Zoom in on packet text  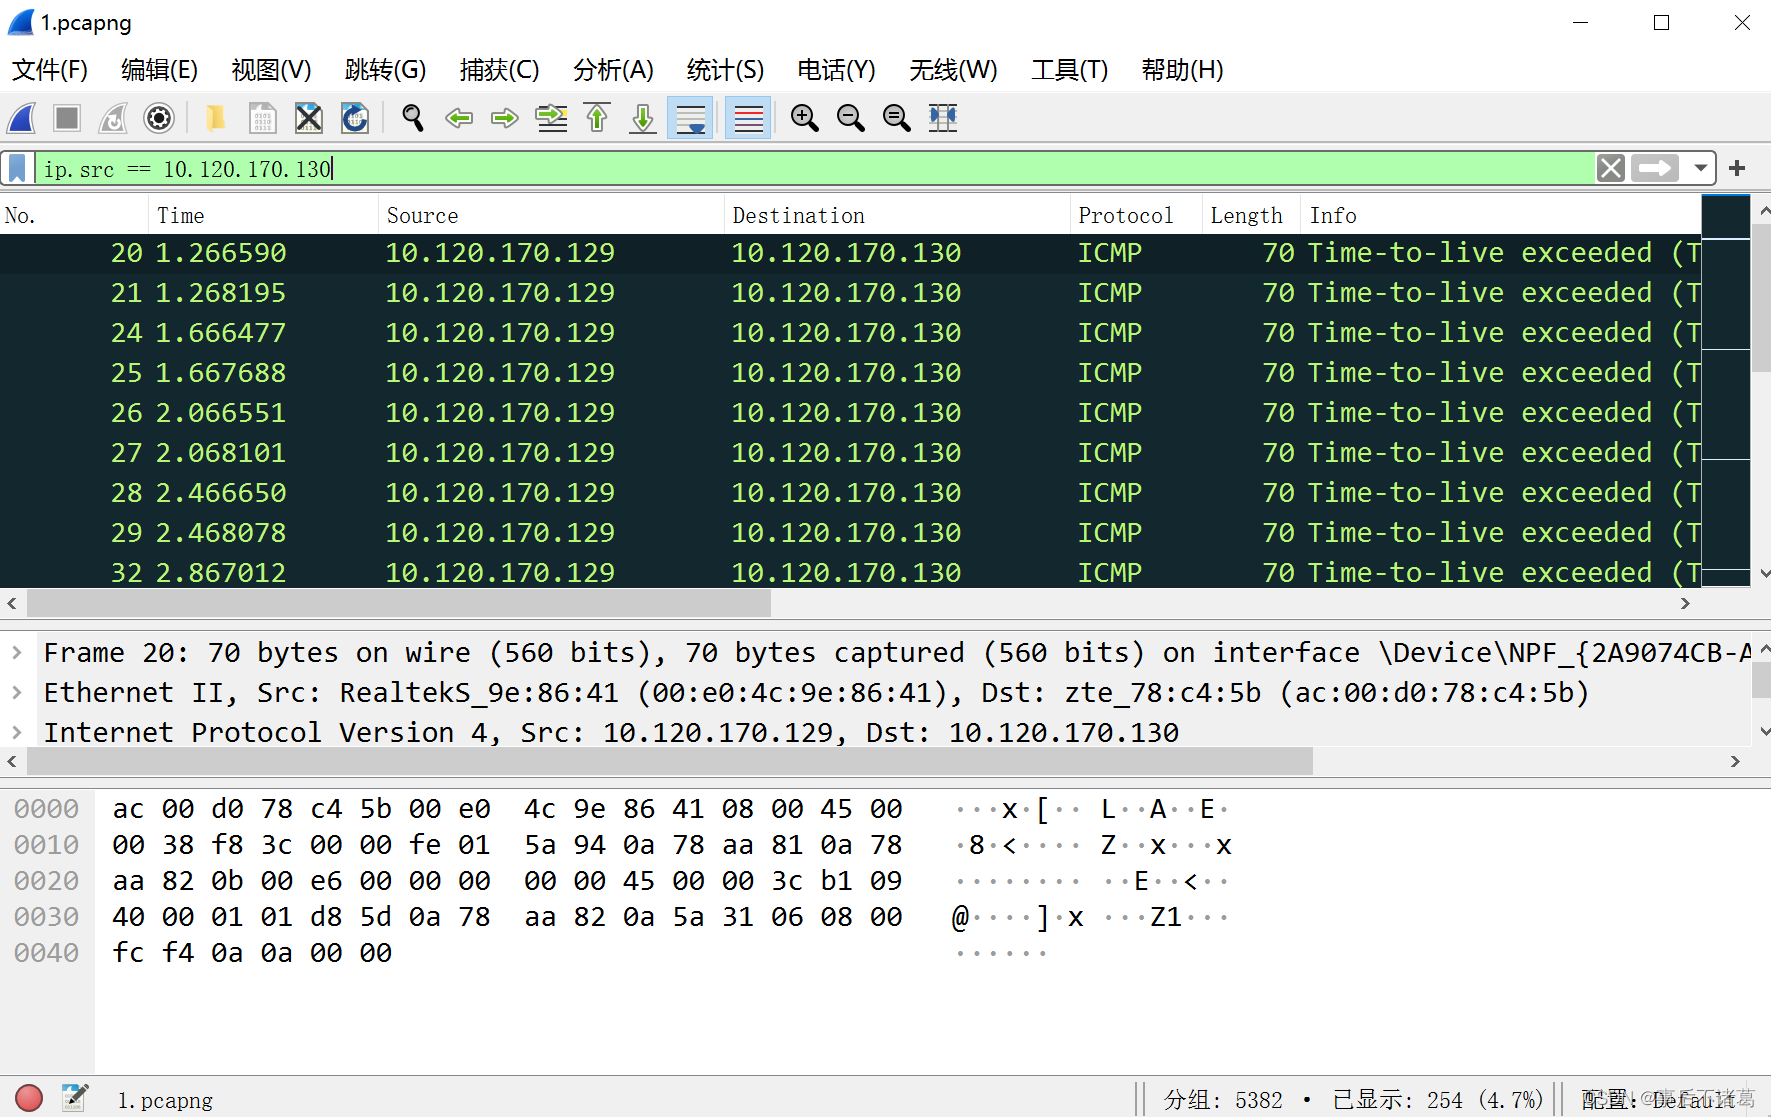pyautogui.click(x=805, y=118)
